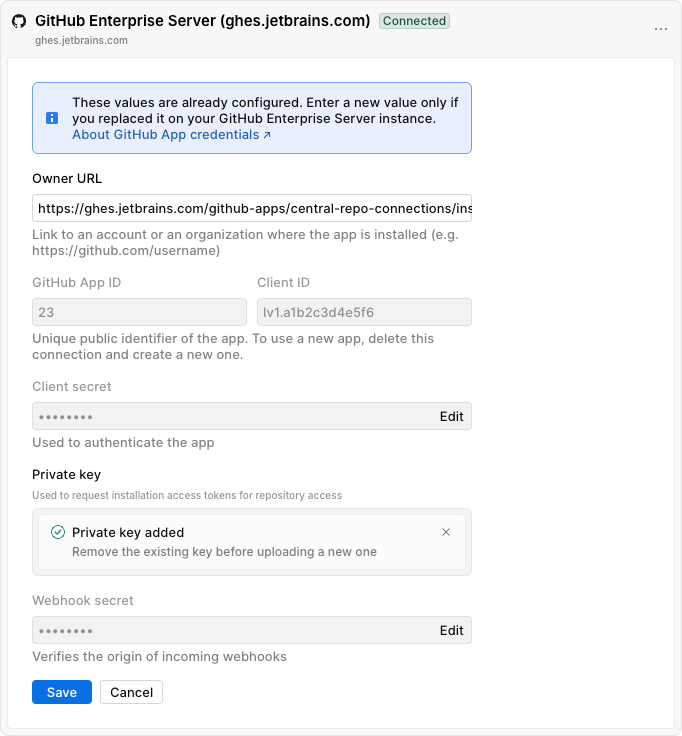Viewport: 682px width, 736px height.
Task: Click the GitHub logo icon in header
Action: 19,21
